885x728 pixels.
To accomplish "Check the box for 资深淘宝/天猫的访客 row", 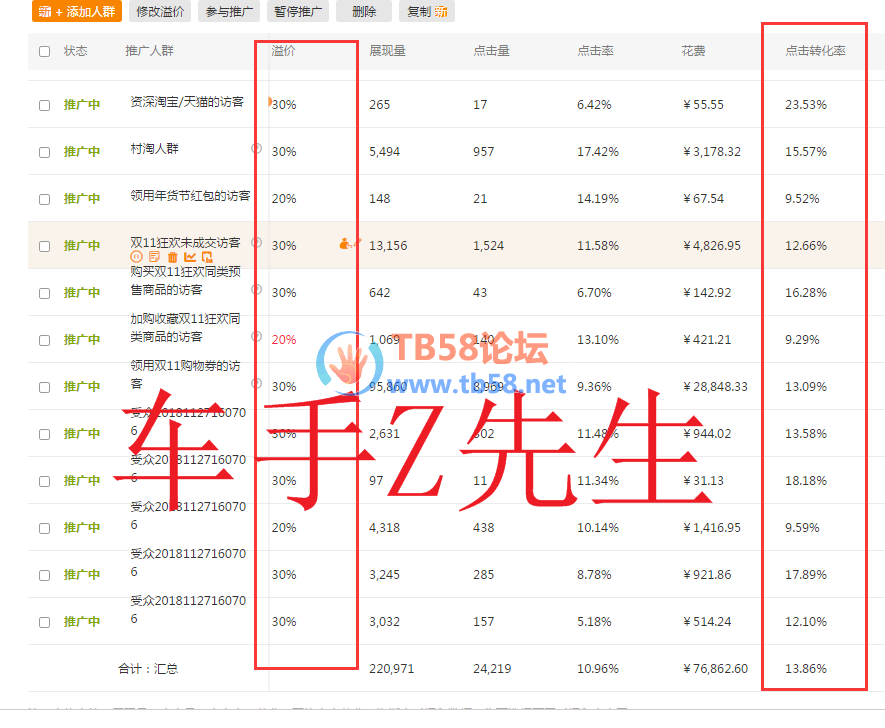I will pyautogui.click(x=44, y=105).
